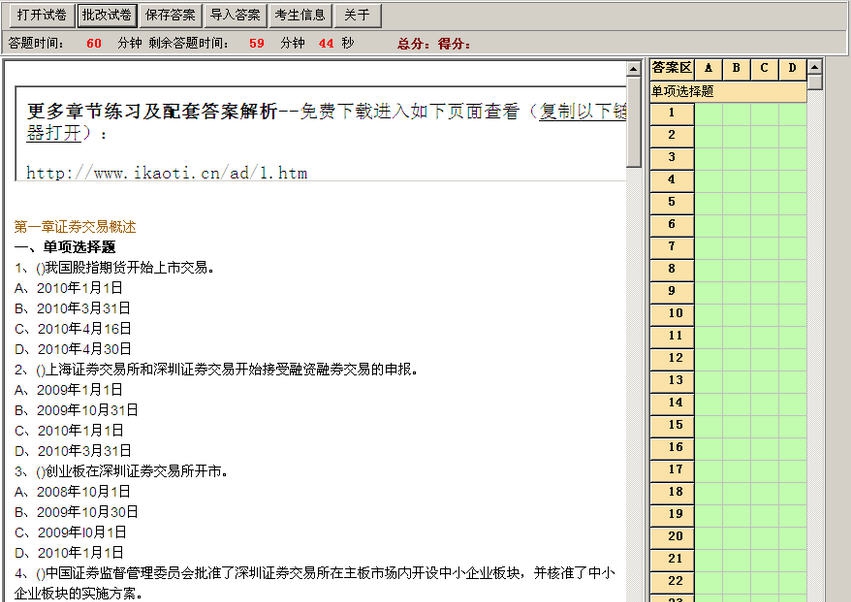Viewport: 851px width, 602px height.
Task: Mark answer B for question 6
Action: click(736, 224)
